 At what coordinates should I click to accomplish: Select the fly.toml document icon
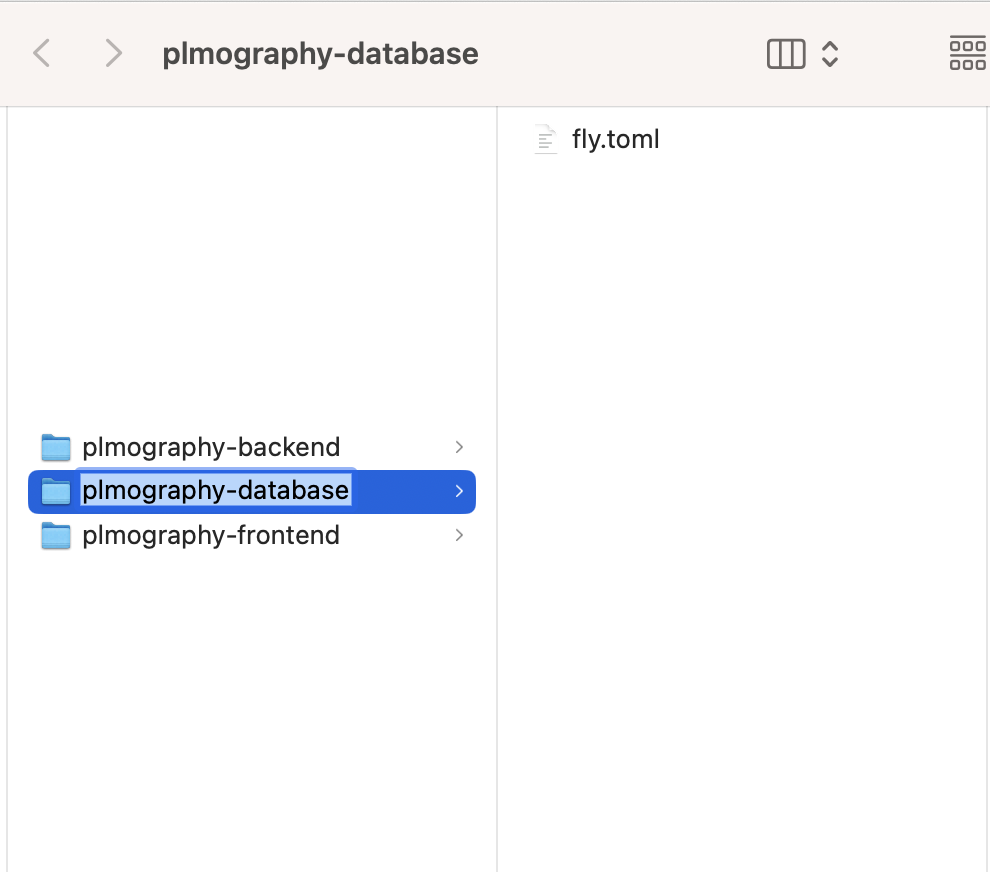(x=546, y=140)
